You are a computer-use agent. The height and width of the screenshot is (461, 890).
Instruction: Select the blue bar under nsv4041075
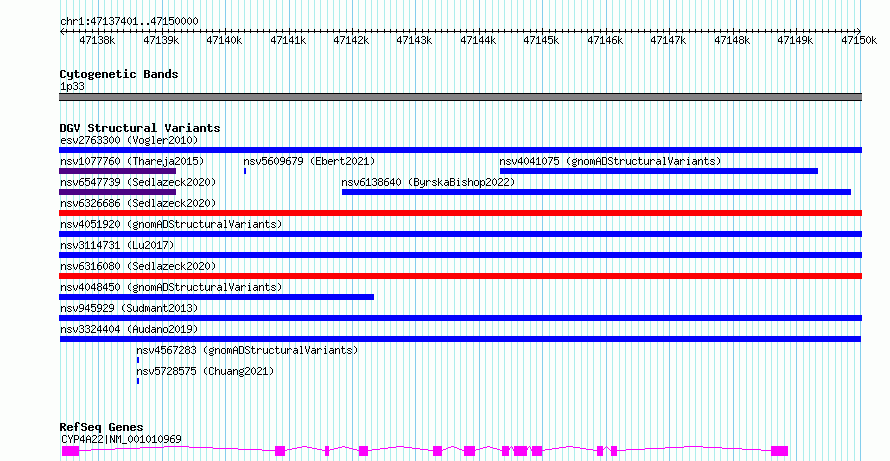[659, 171]
